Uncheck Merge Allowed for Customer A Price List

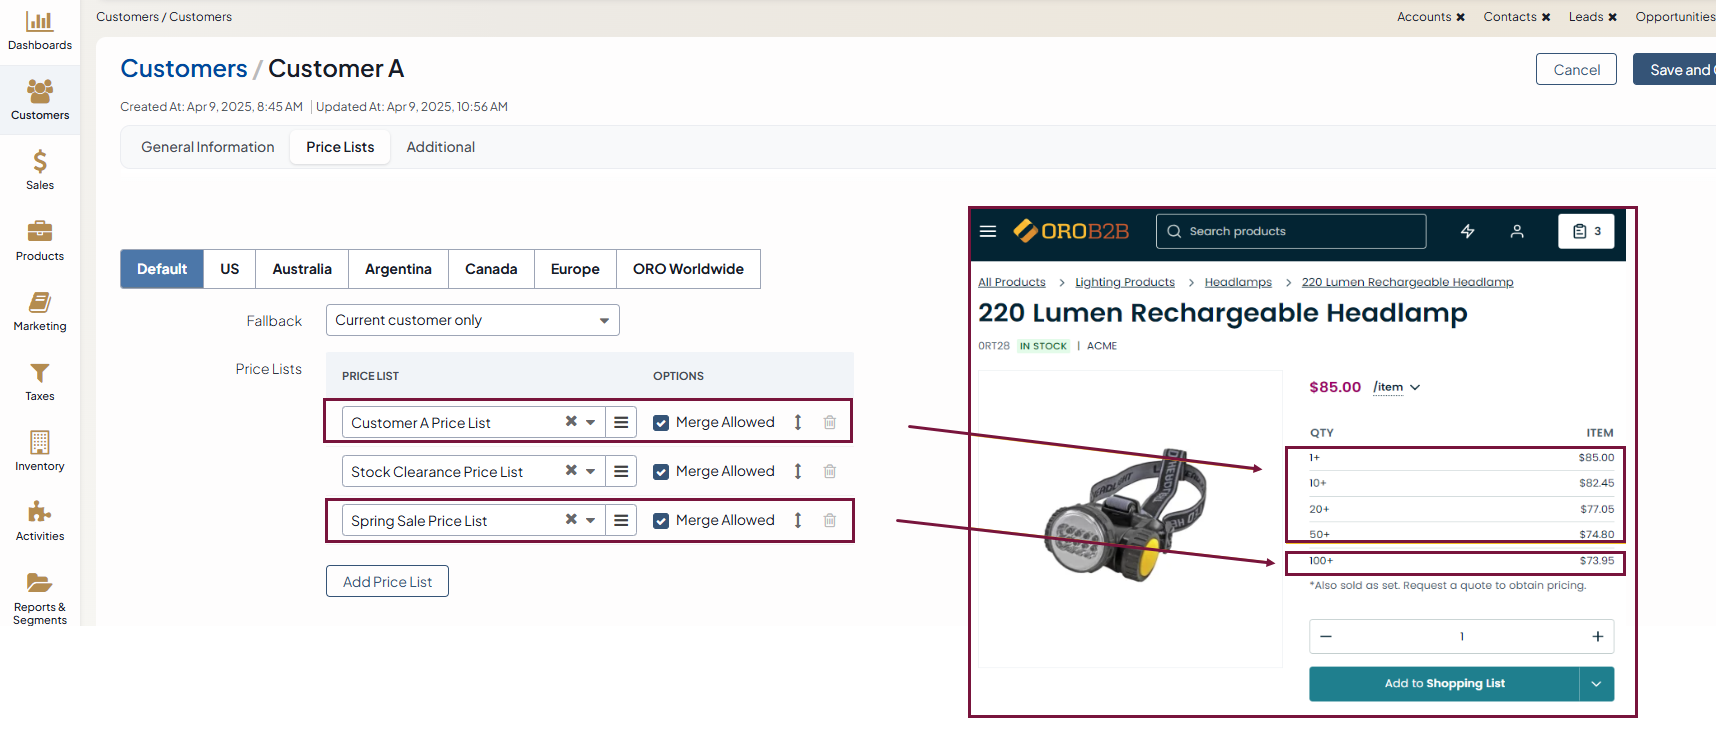point(661,423)
